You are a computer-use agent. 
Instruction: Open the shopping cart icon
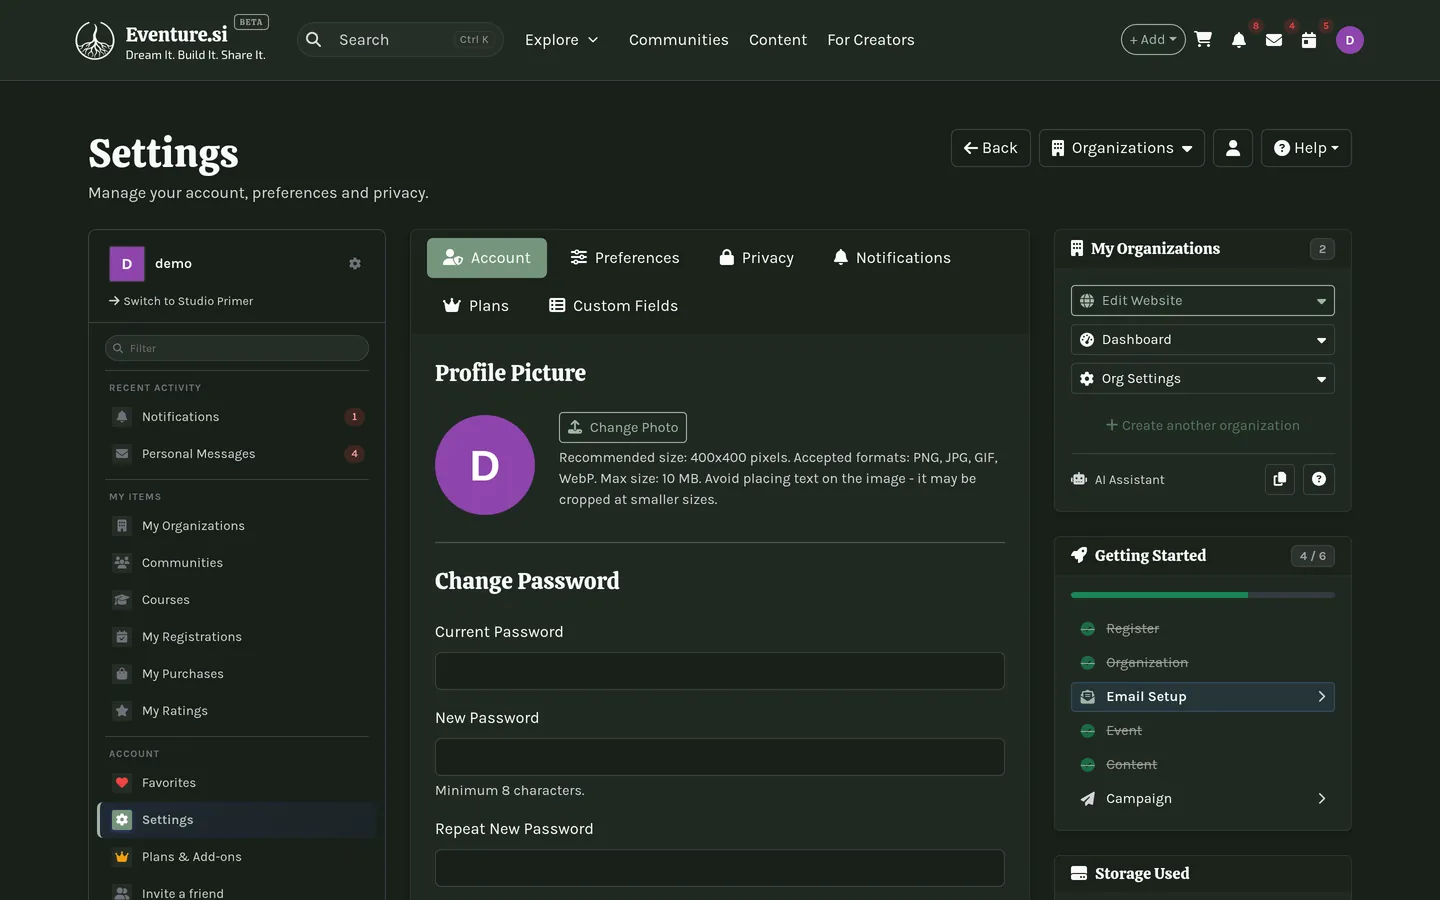tap(1203, 40)
